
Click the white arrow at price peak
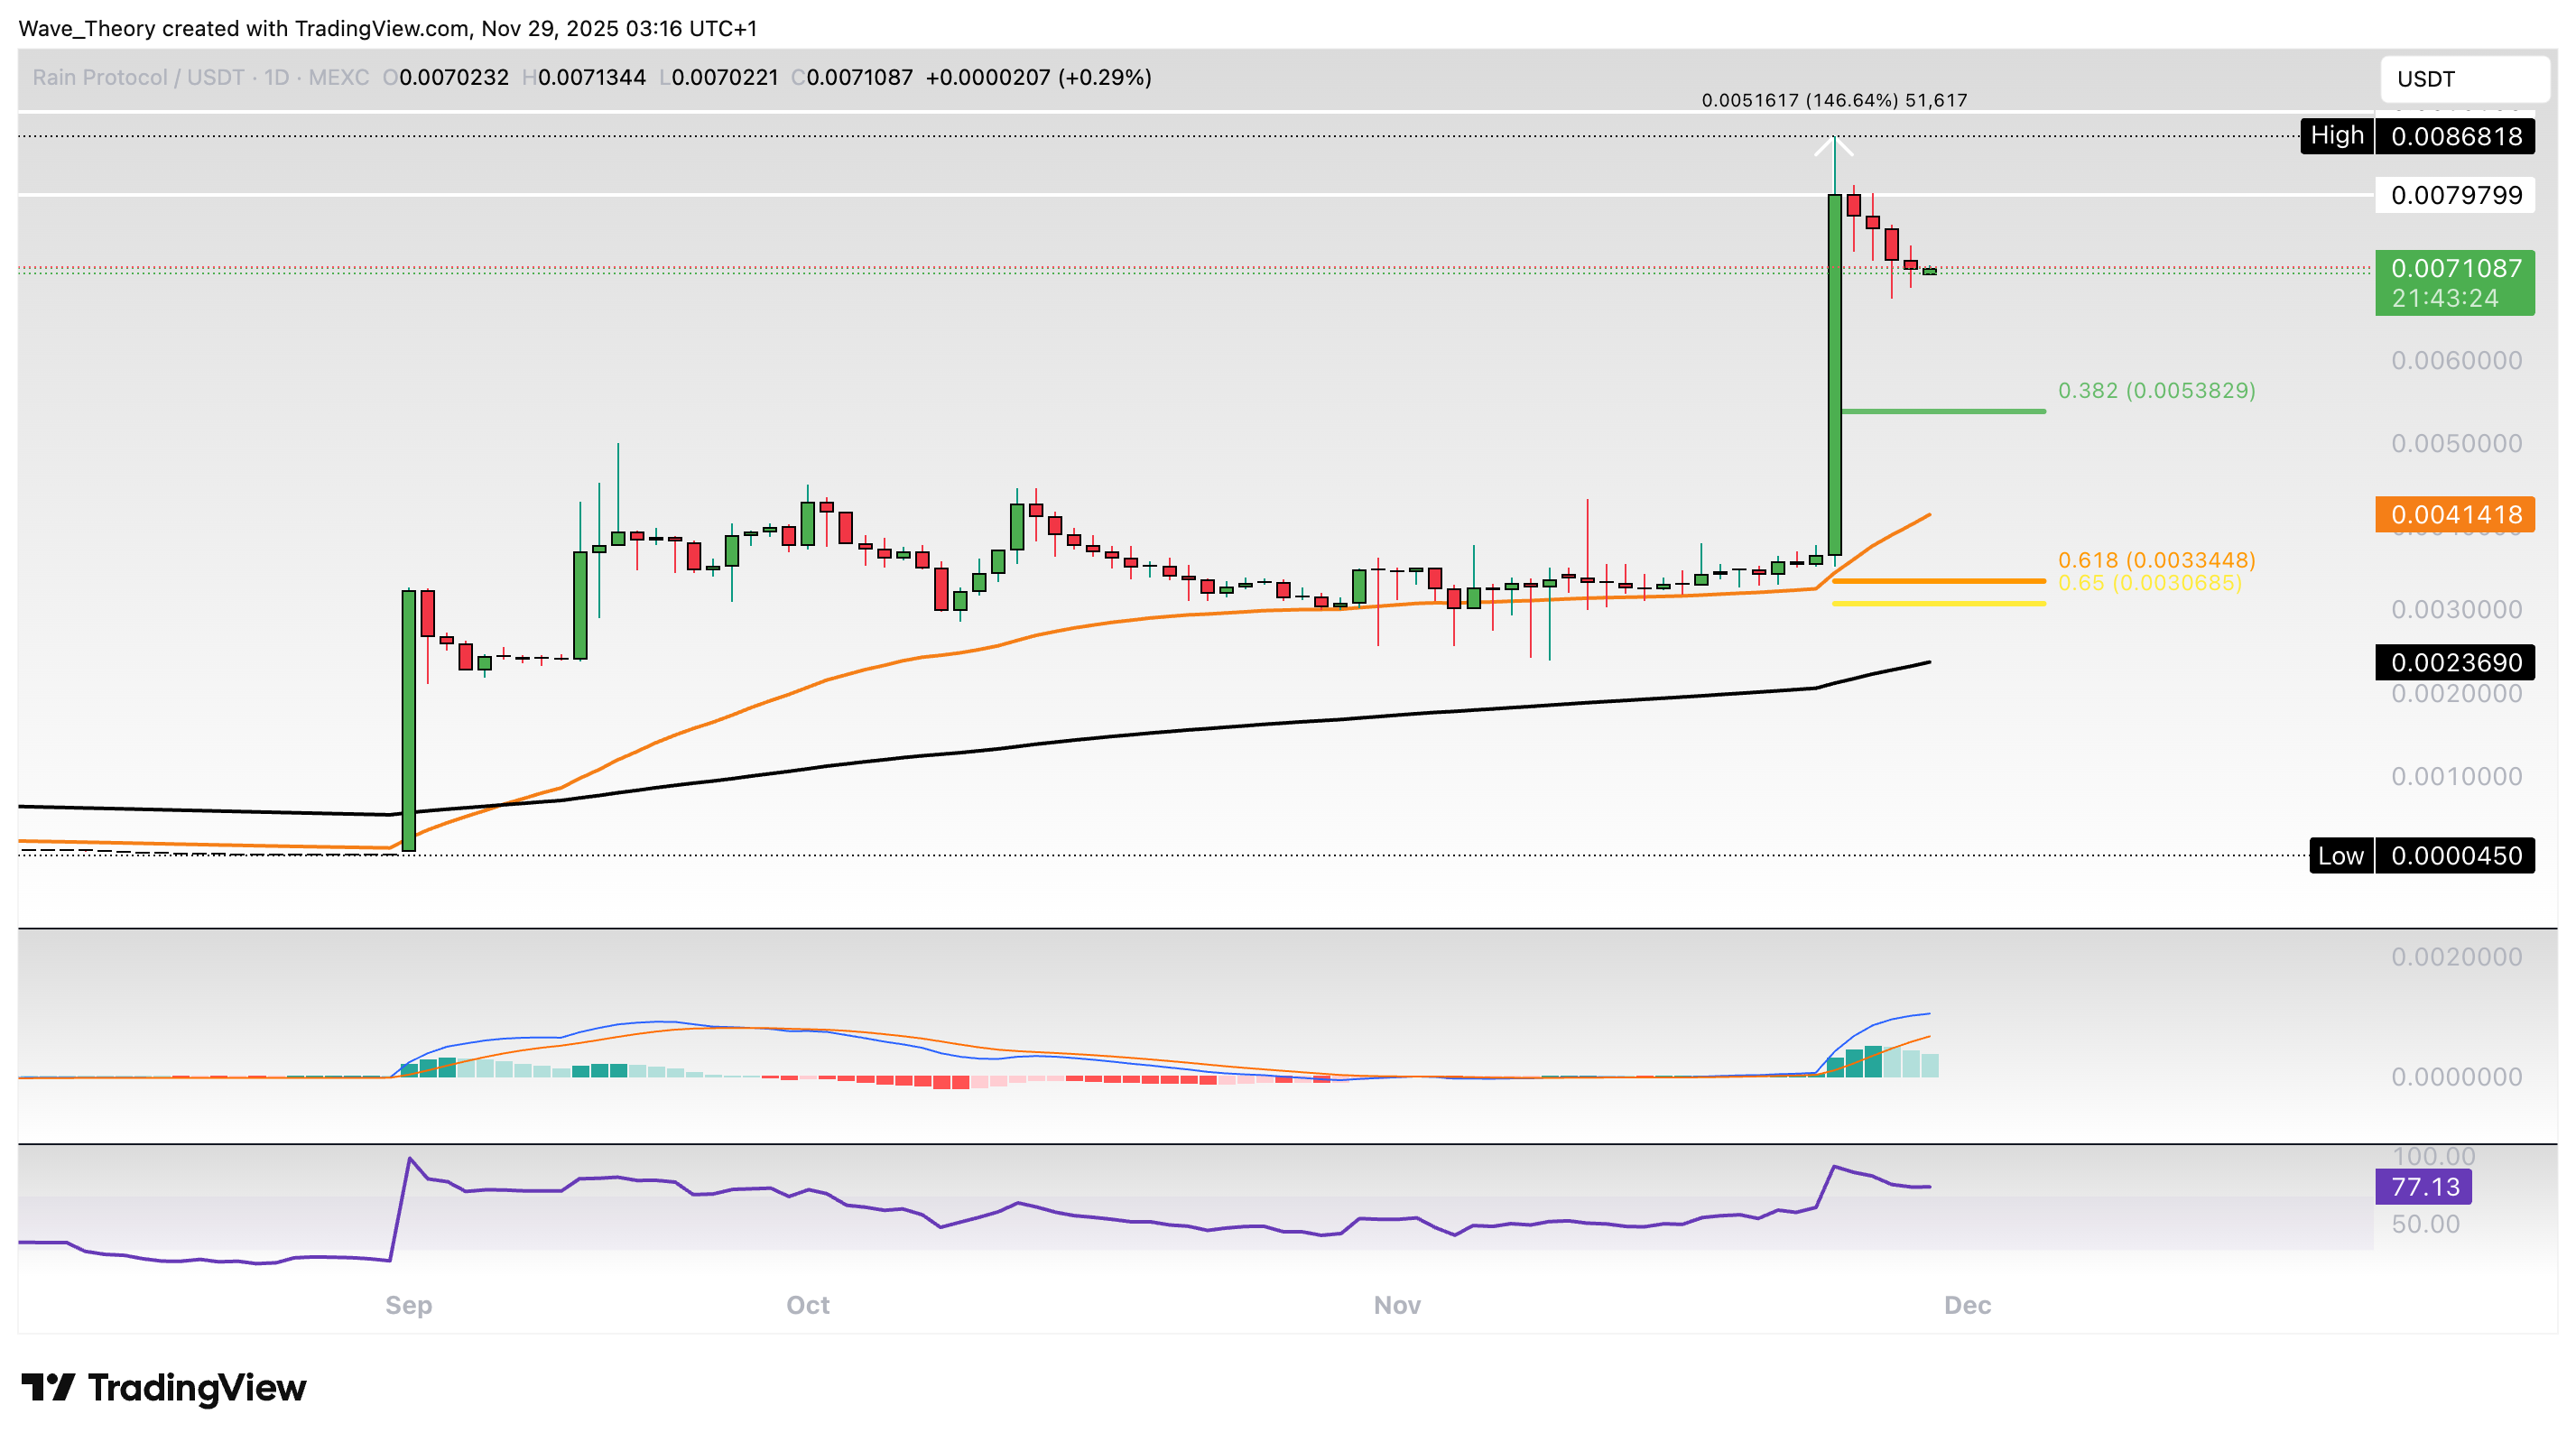(x=1834, y=148)
